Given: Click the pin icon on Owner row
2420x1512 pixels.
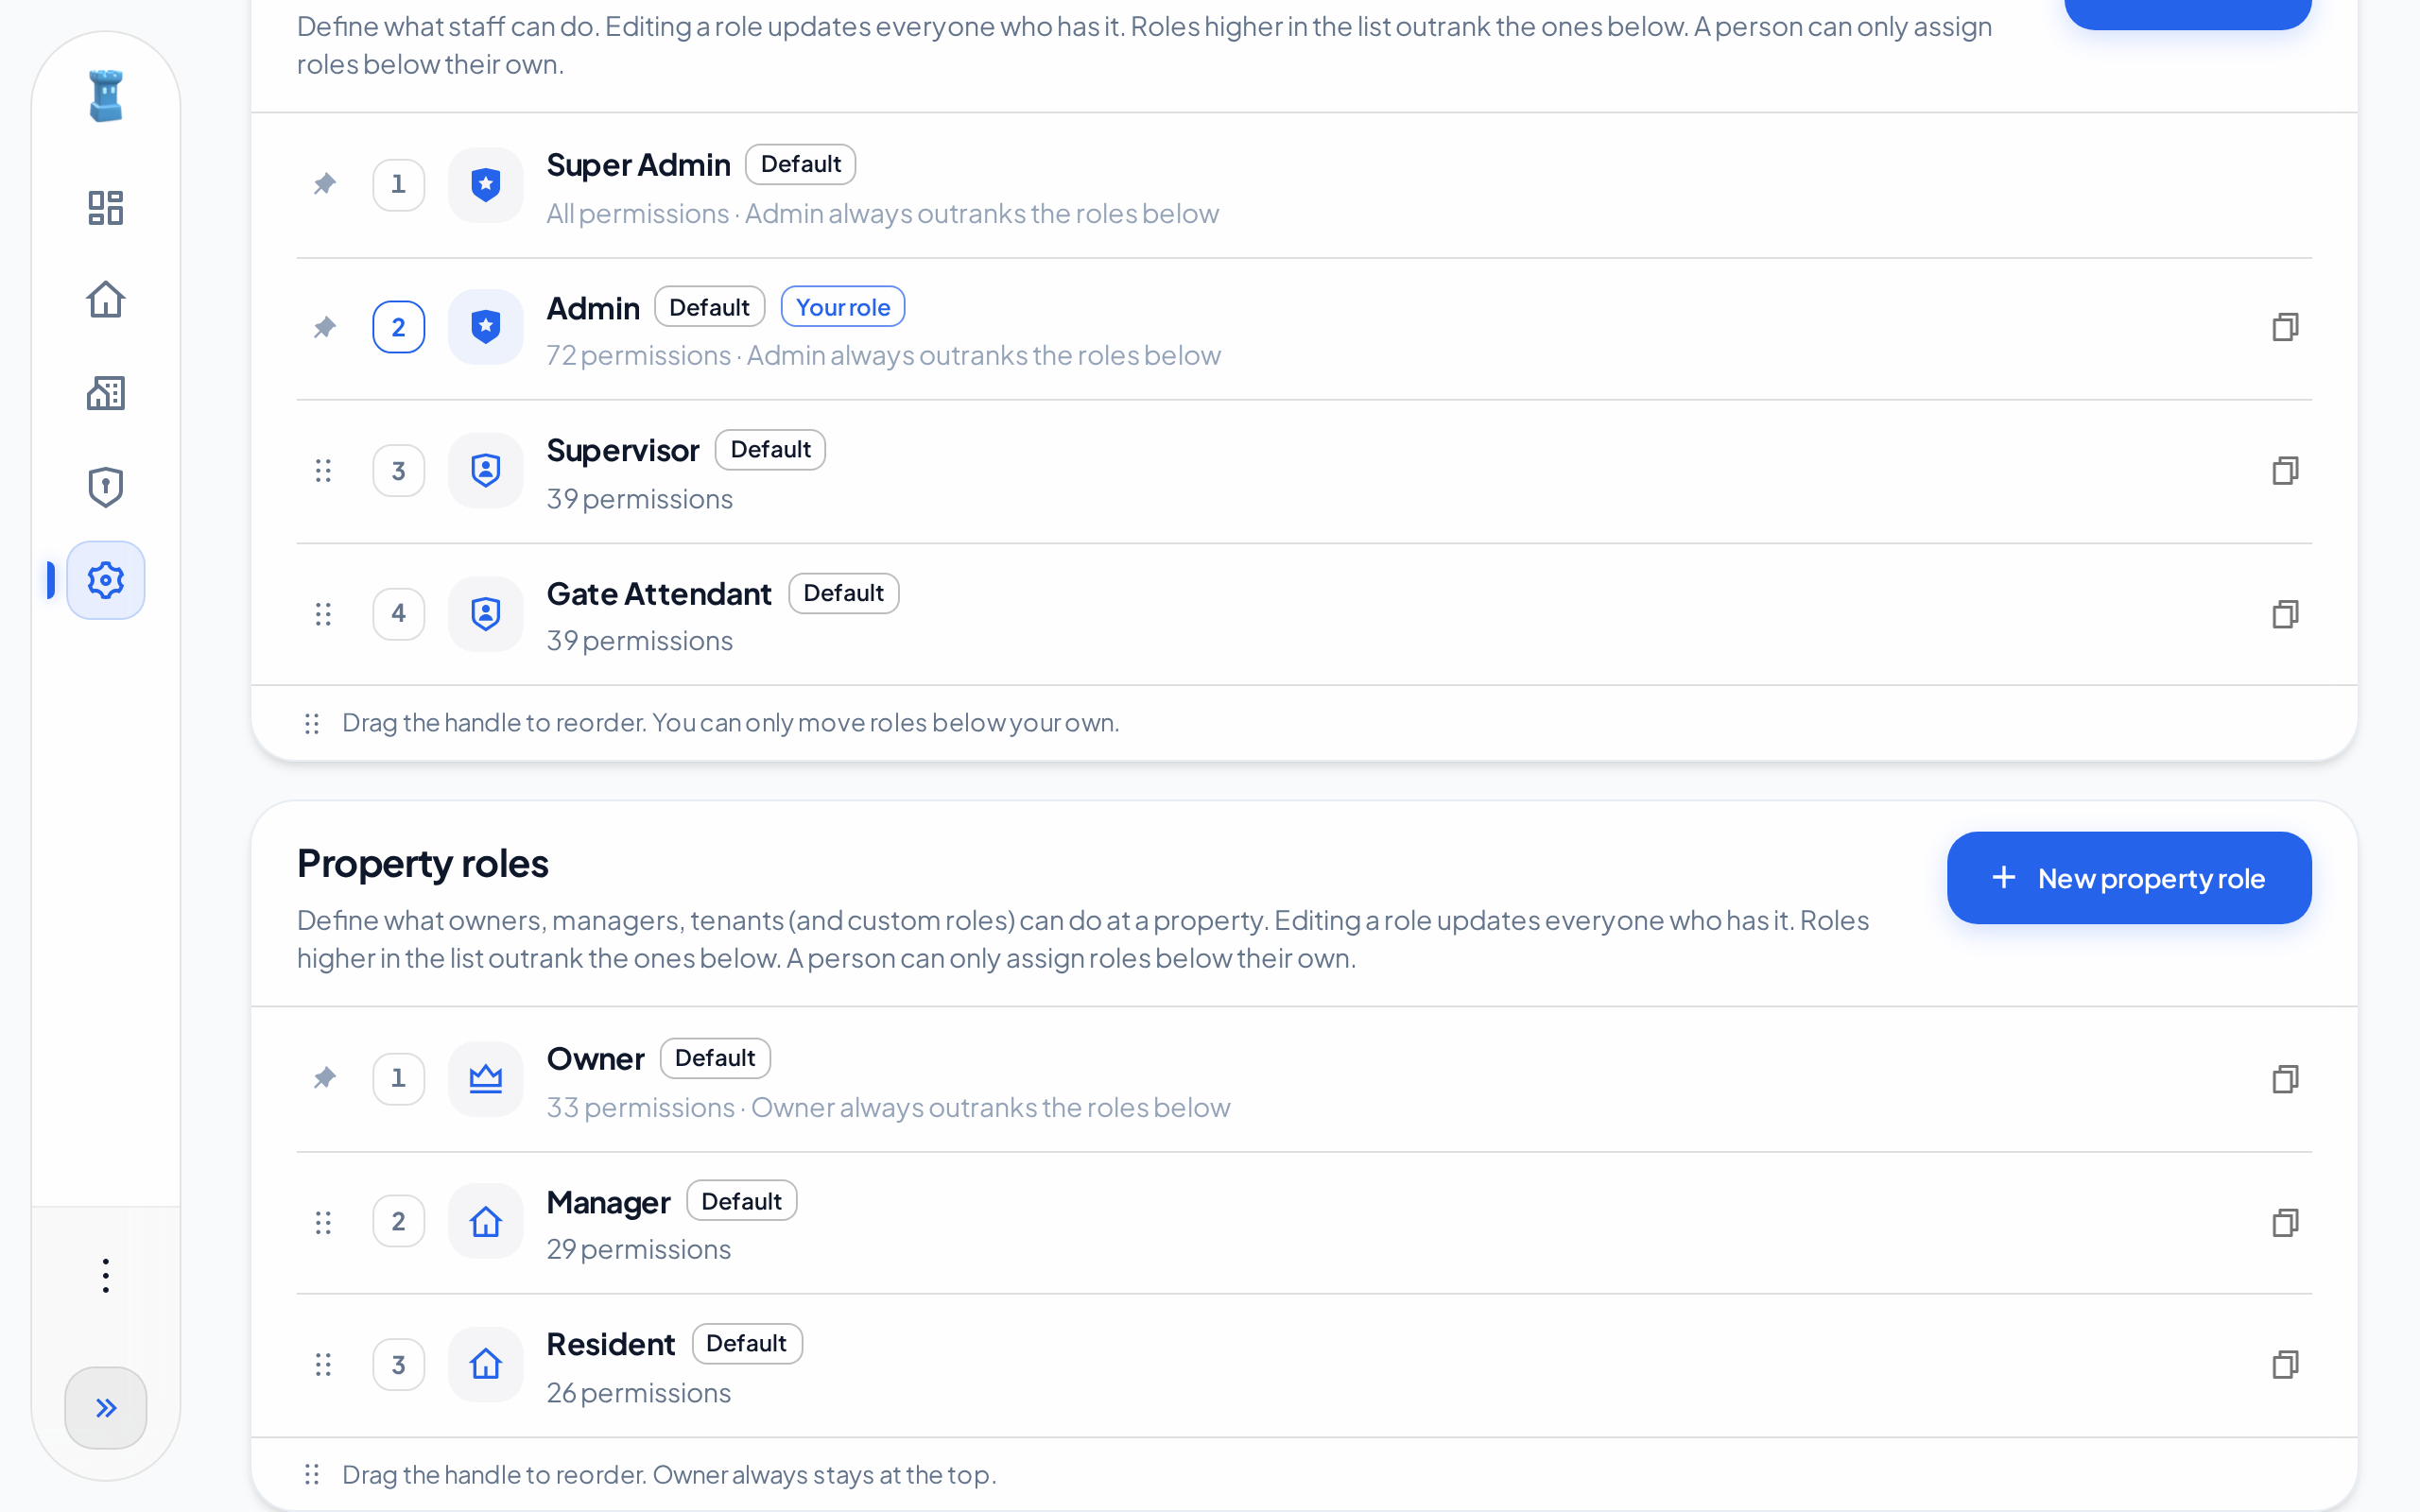Looking at the screenshot, I should click(x=324, y=1078).
